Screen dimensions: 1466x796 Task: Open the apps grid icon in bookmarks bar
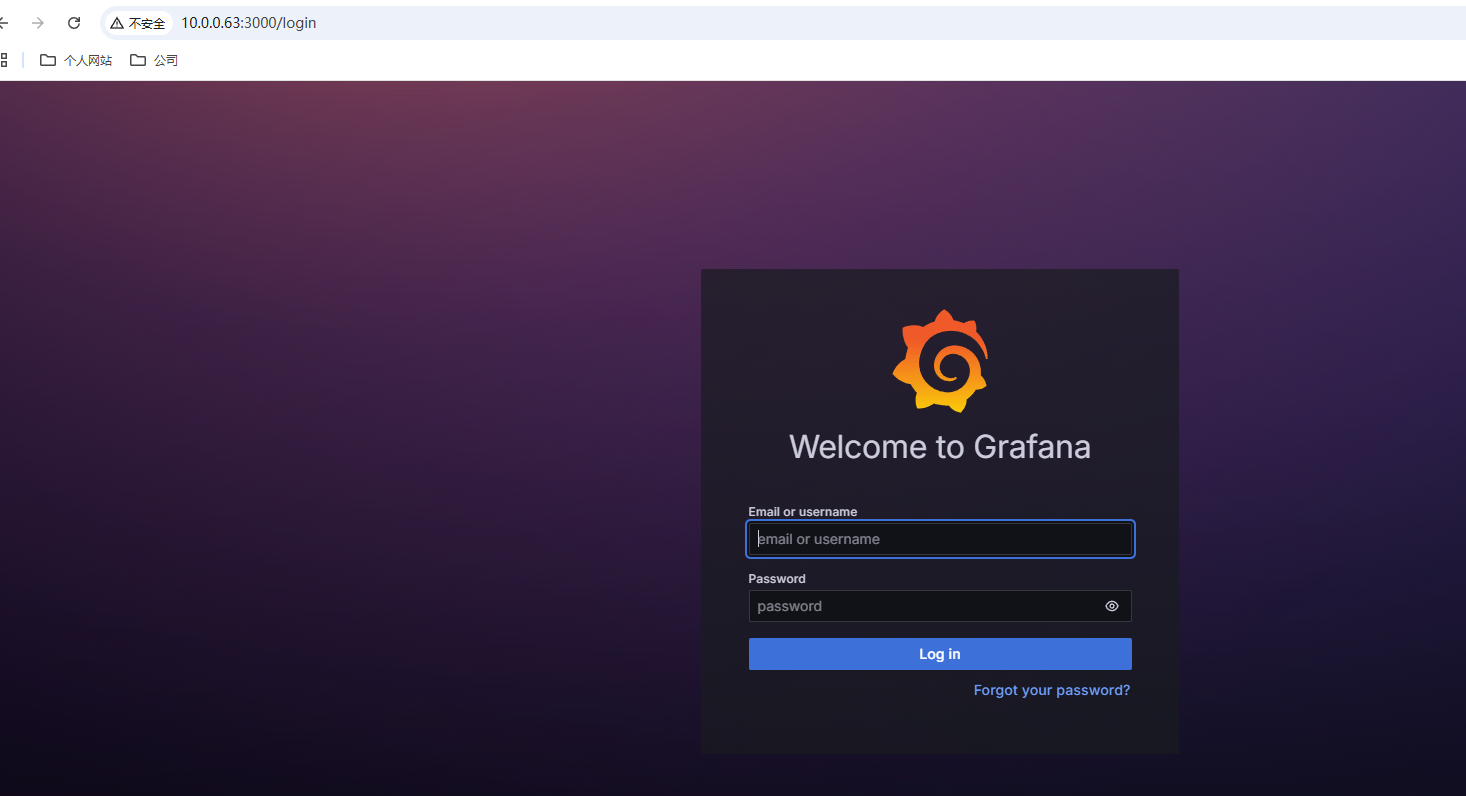pos(4,60)
